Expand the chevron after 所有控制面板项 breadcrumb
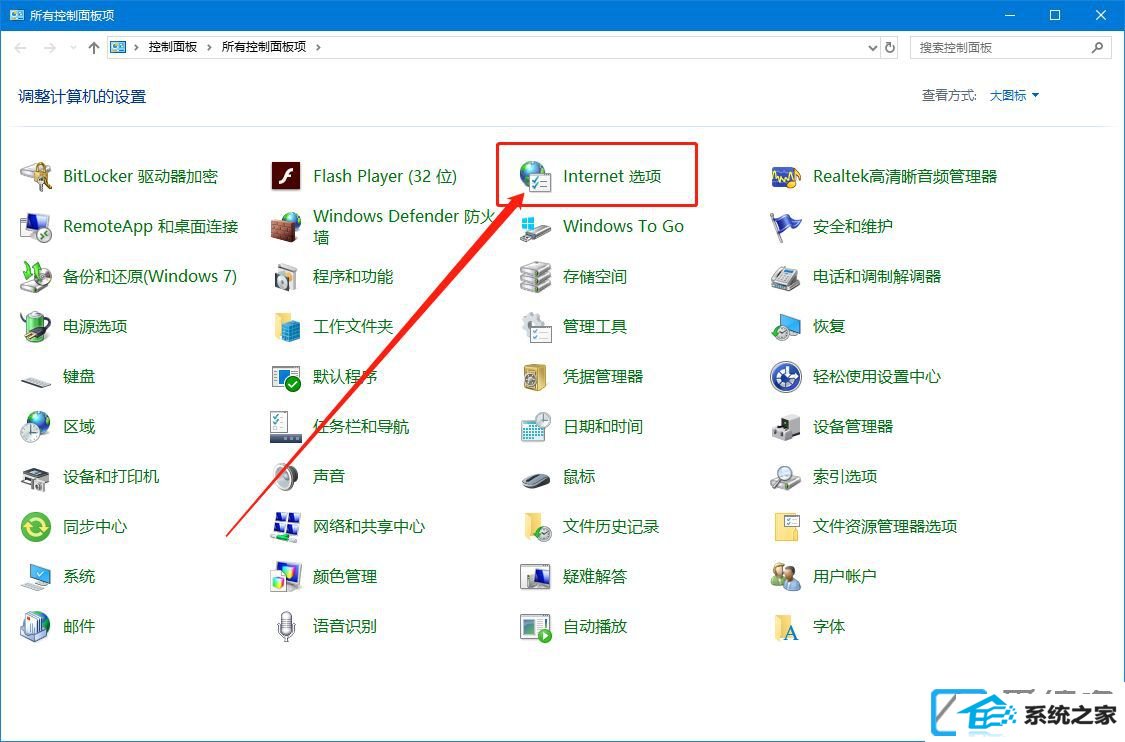This screenshot has height=742, width=1125. click(x=318, y=47)
